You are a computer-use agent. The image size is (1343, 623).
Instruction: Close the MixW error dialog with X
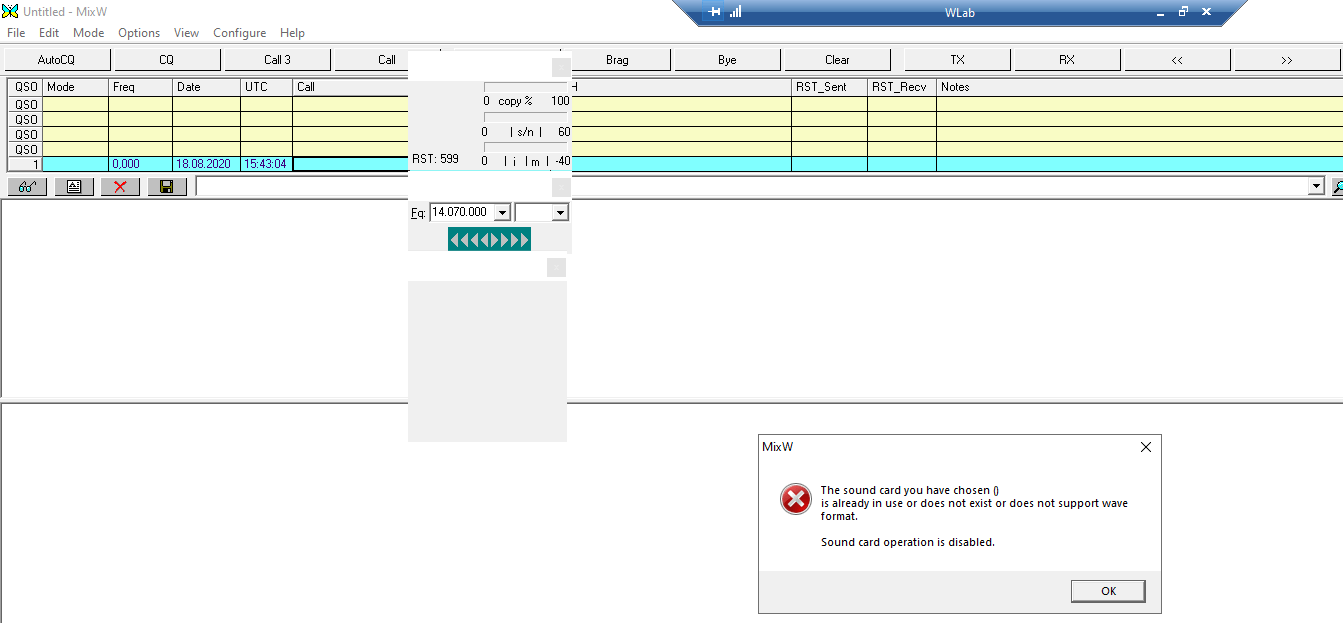point(1145,447)
